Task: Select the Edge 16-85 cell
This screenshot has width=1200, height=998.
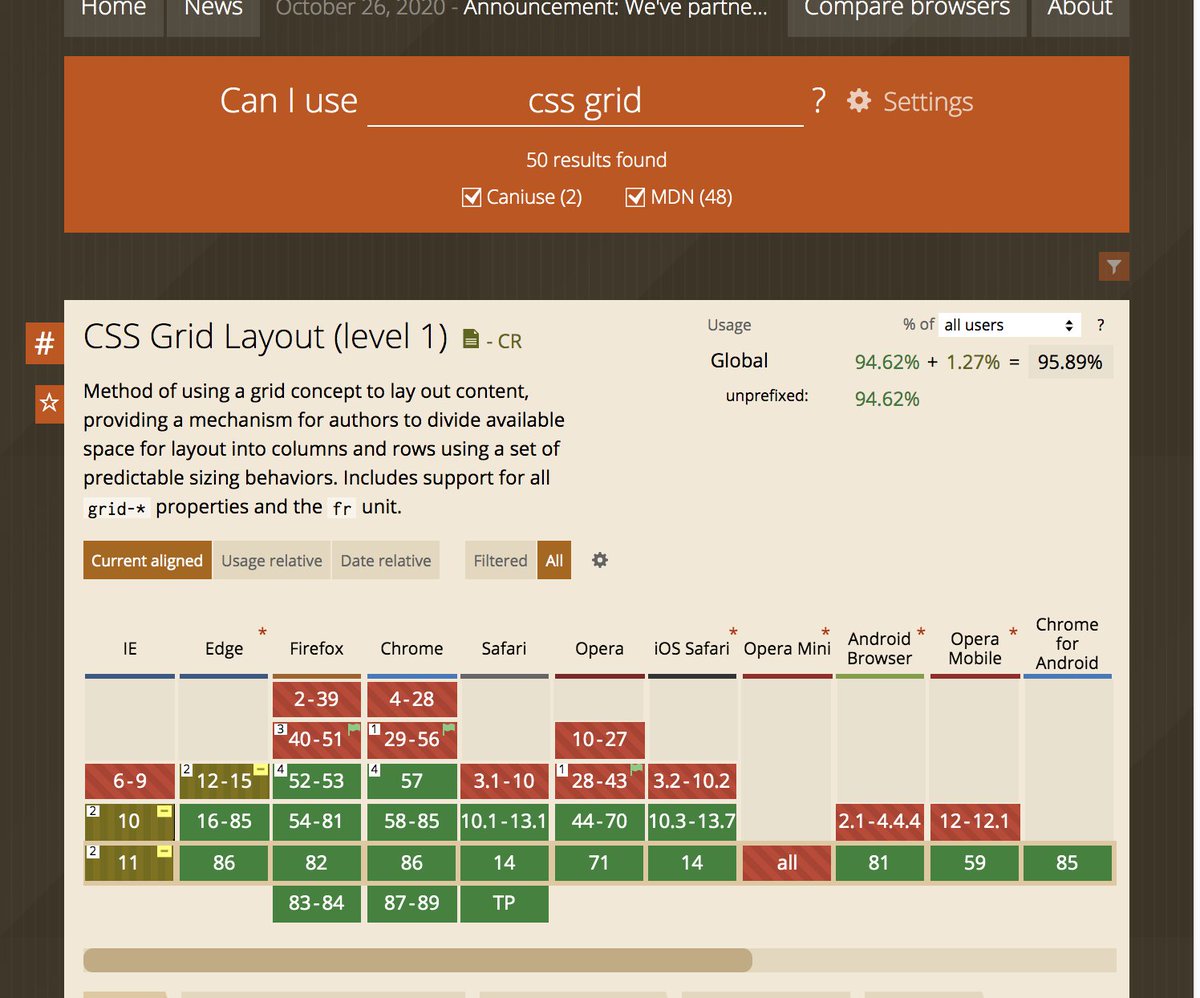Action: pyautogui.click(x=224, y=822)
